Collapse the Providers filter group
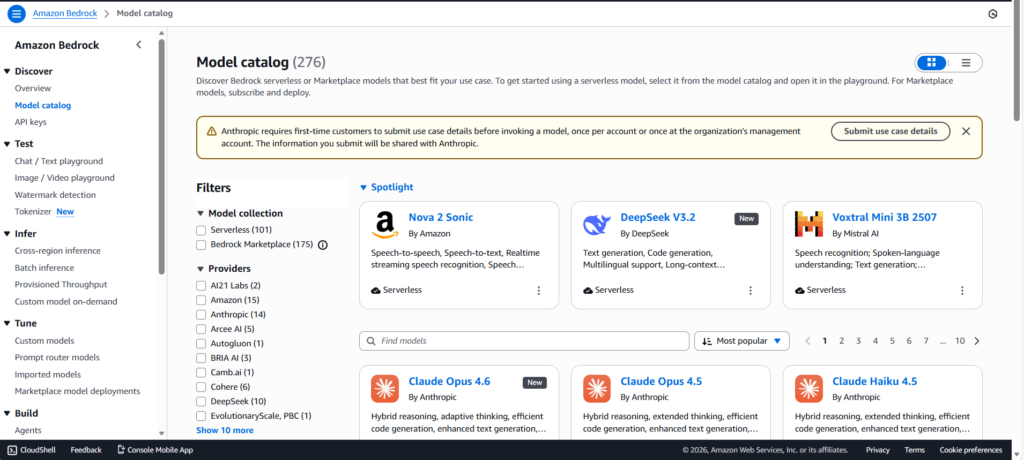Image resolution: width=1024 pixels, height=460 pixels. point(200,269)
